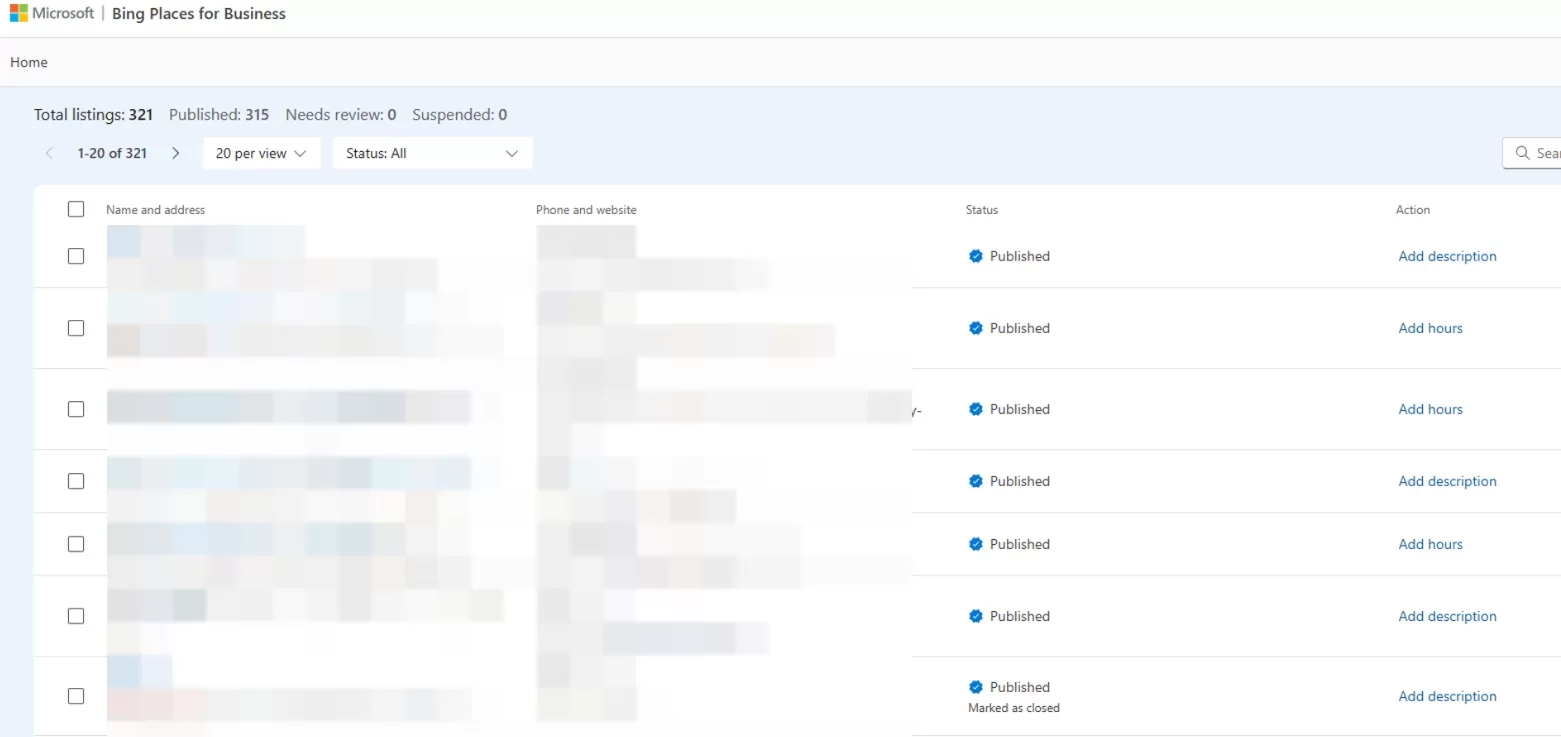Click verified badge of 'Marked as closed' listing
The width and height of the screenshot is (1561, 737).
(x=976, y=687)
